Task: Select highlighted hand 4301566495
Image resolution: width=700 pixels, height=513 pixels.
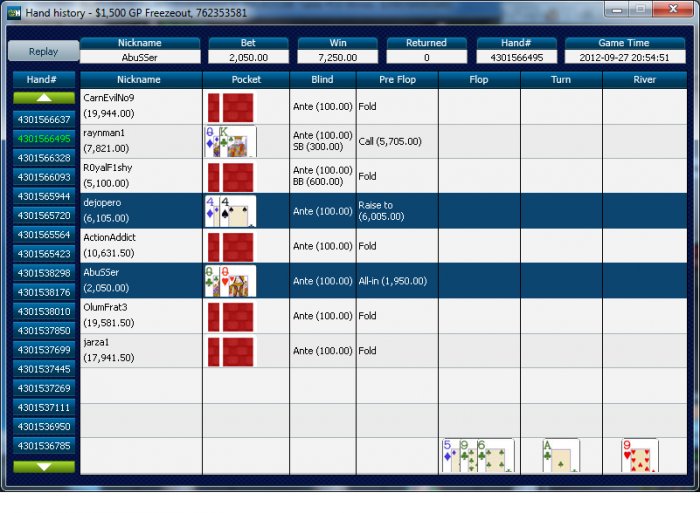Action: [44, 139]
